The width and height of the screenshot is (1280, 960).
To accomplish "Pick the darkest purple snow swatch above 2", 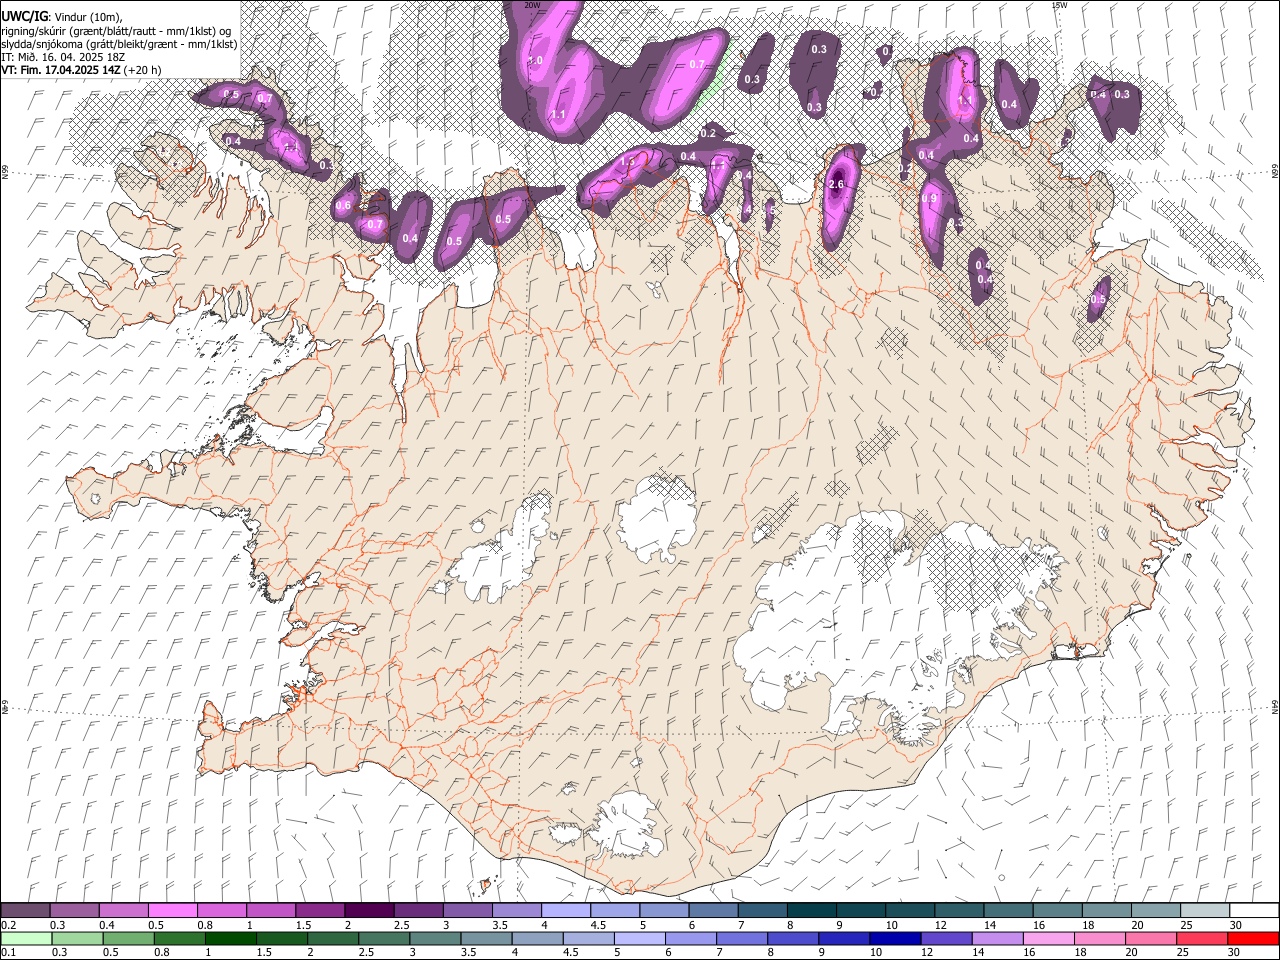I will [x=370, y=910].
